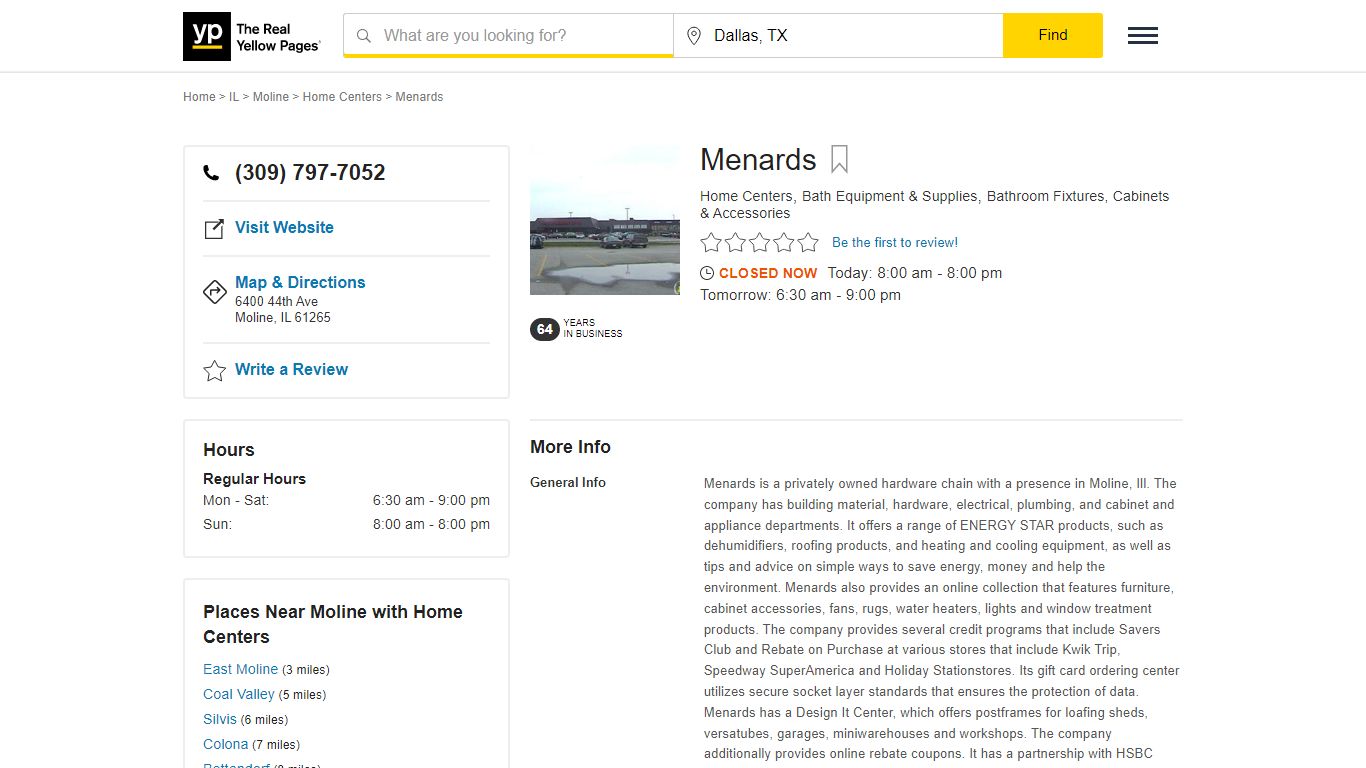Click the search magnifier icon
Screen dimensions: 1366x768
[364, 35]
